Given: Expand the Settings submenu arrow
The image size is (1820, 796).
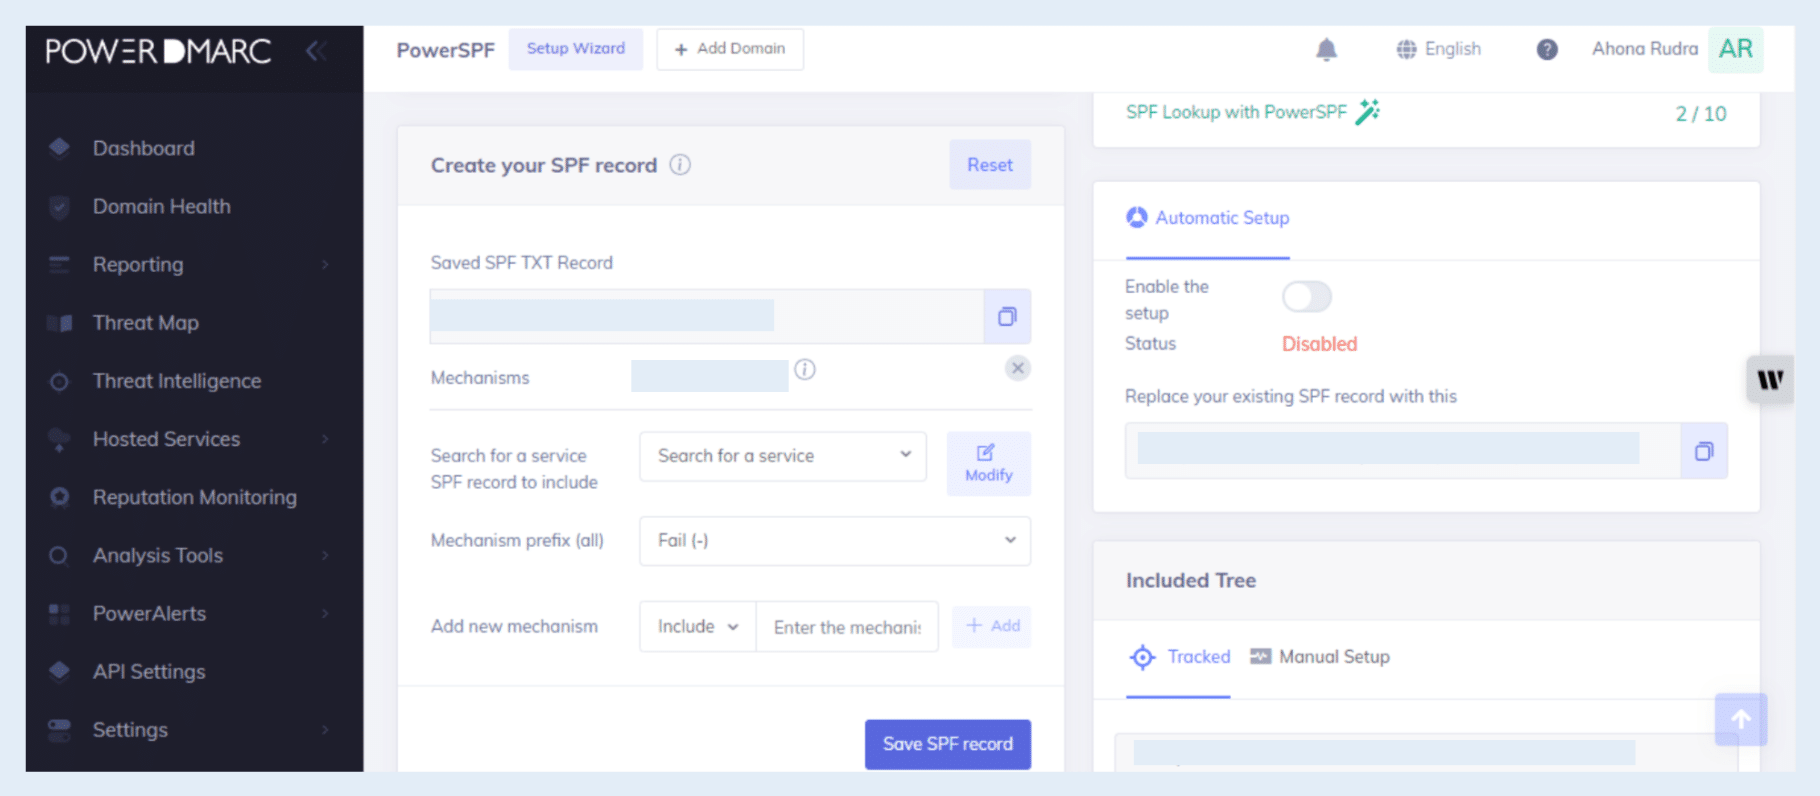Looking at the screenshot, I should tap(325, 730).
